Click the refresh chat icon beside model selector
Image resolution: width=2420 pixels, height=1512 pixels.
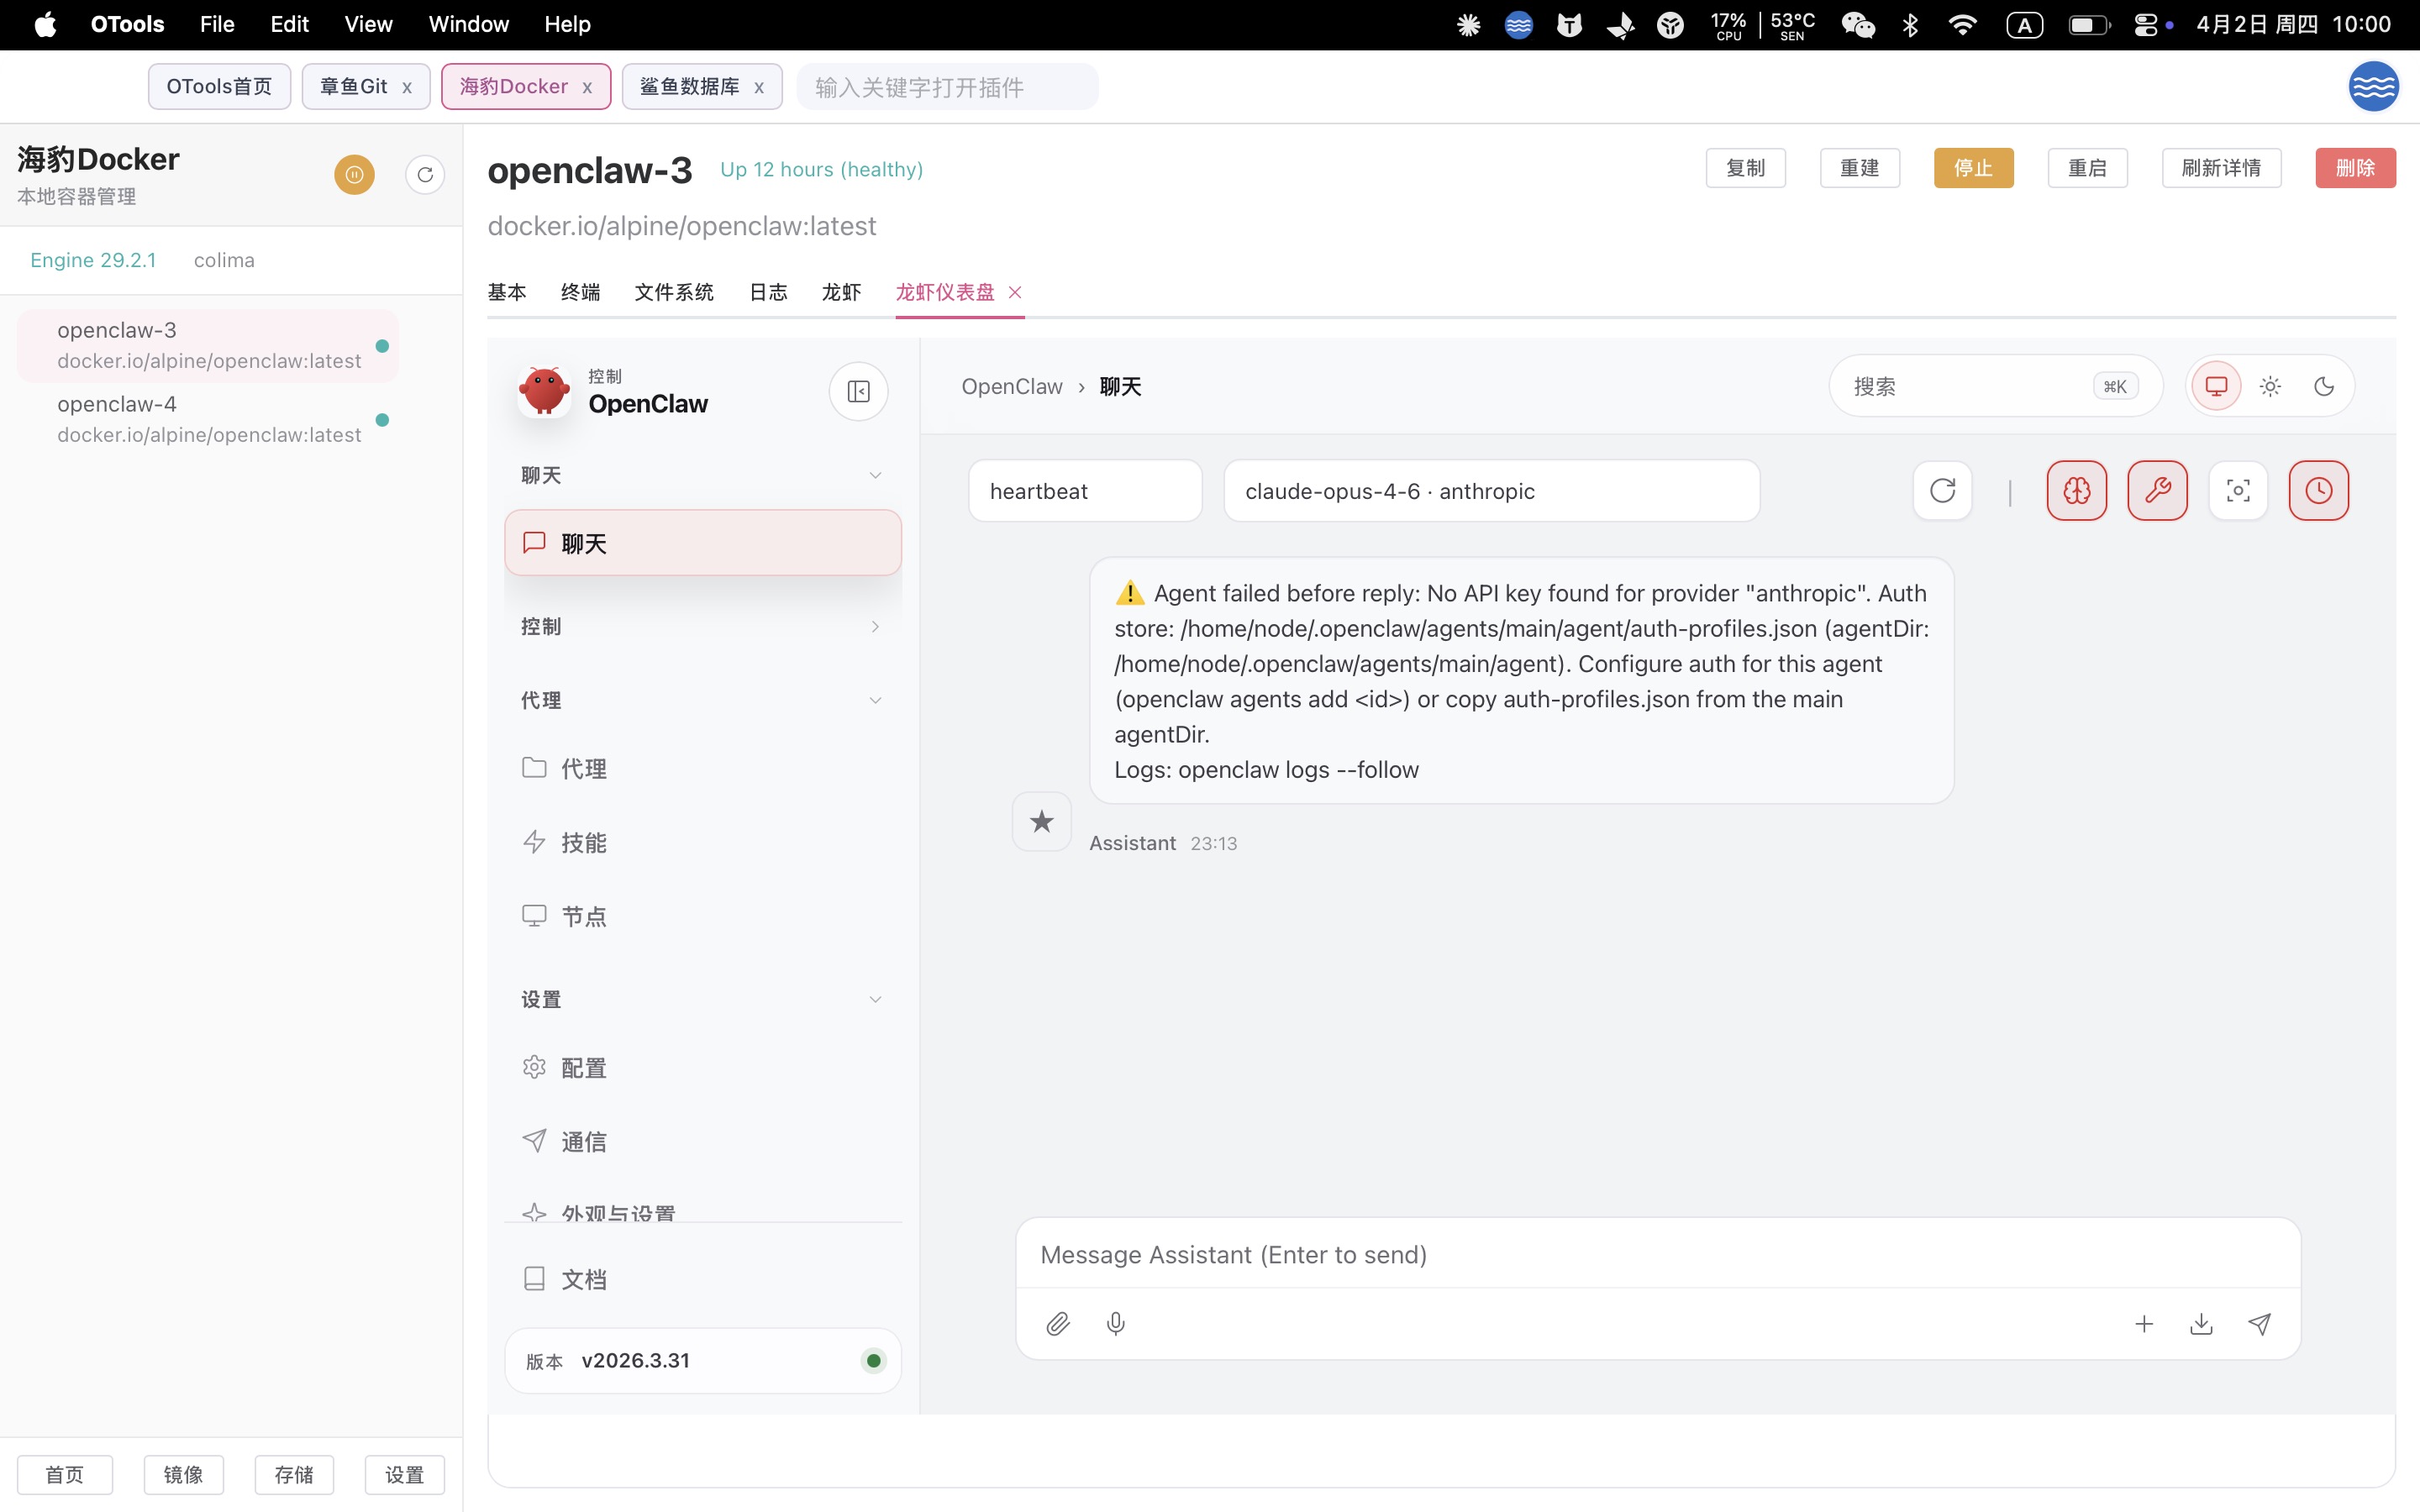point(1941,491)
